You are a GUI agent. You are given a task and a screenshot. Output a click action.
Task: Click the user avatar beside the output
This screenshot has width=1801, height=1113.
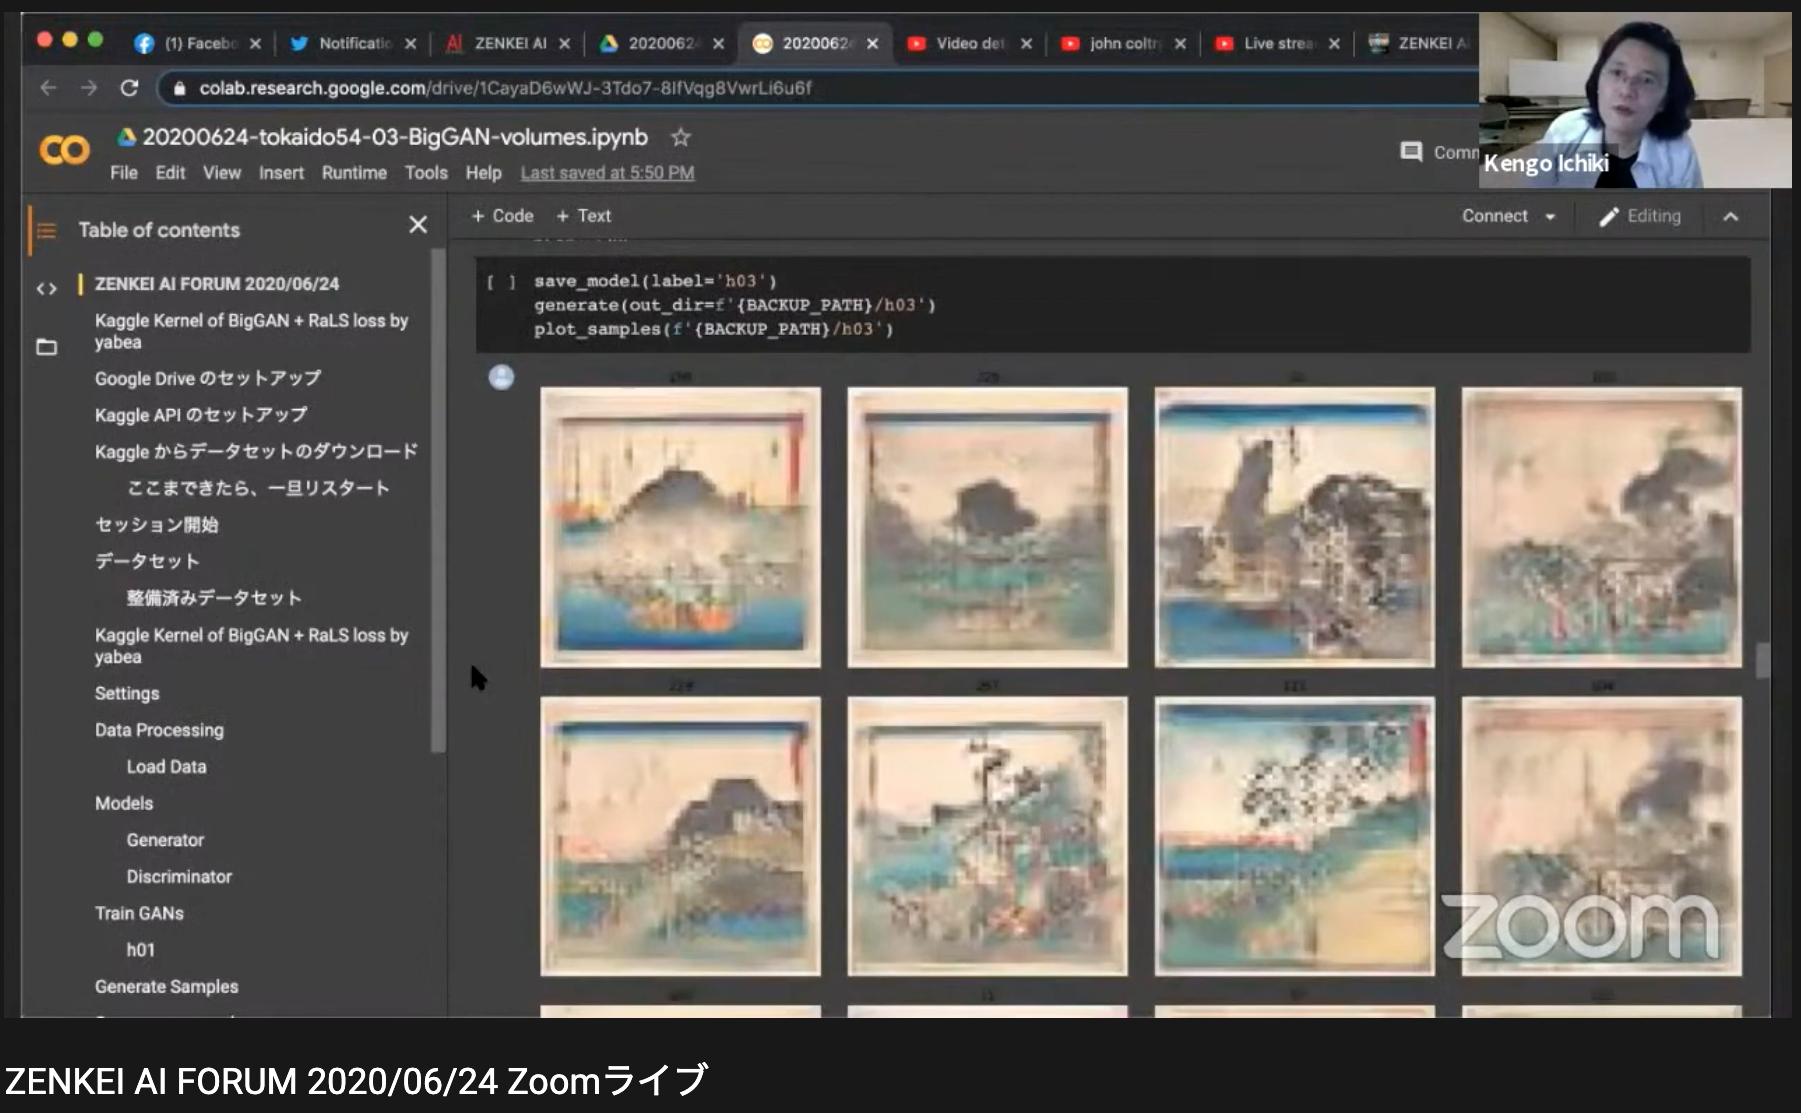[x=501, y=377]
